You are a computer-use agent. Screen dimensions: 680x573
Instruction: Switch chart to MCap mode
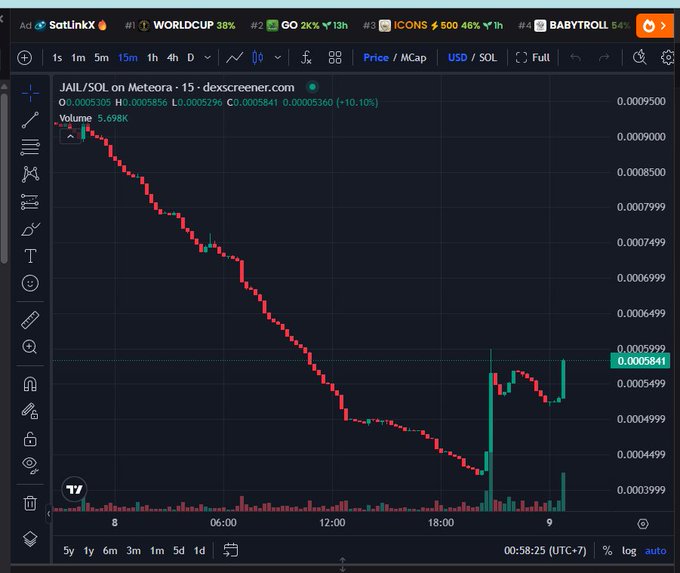pyautogui.click(x=413, y=58)
